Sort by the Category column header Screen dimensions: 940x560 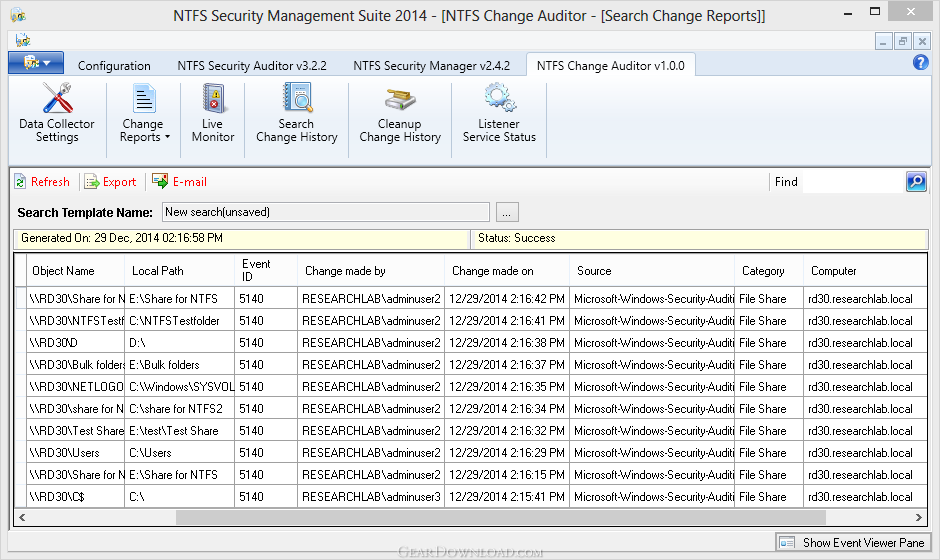tap(769, 270)
